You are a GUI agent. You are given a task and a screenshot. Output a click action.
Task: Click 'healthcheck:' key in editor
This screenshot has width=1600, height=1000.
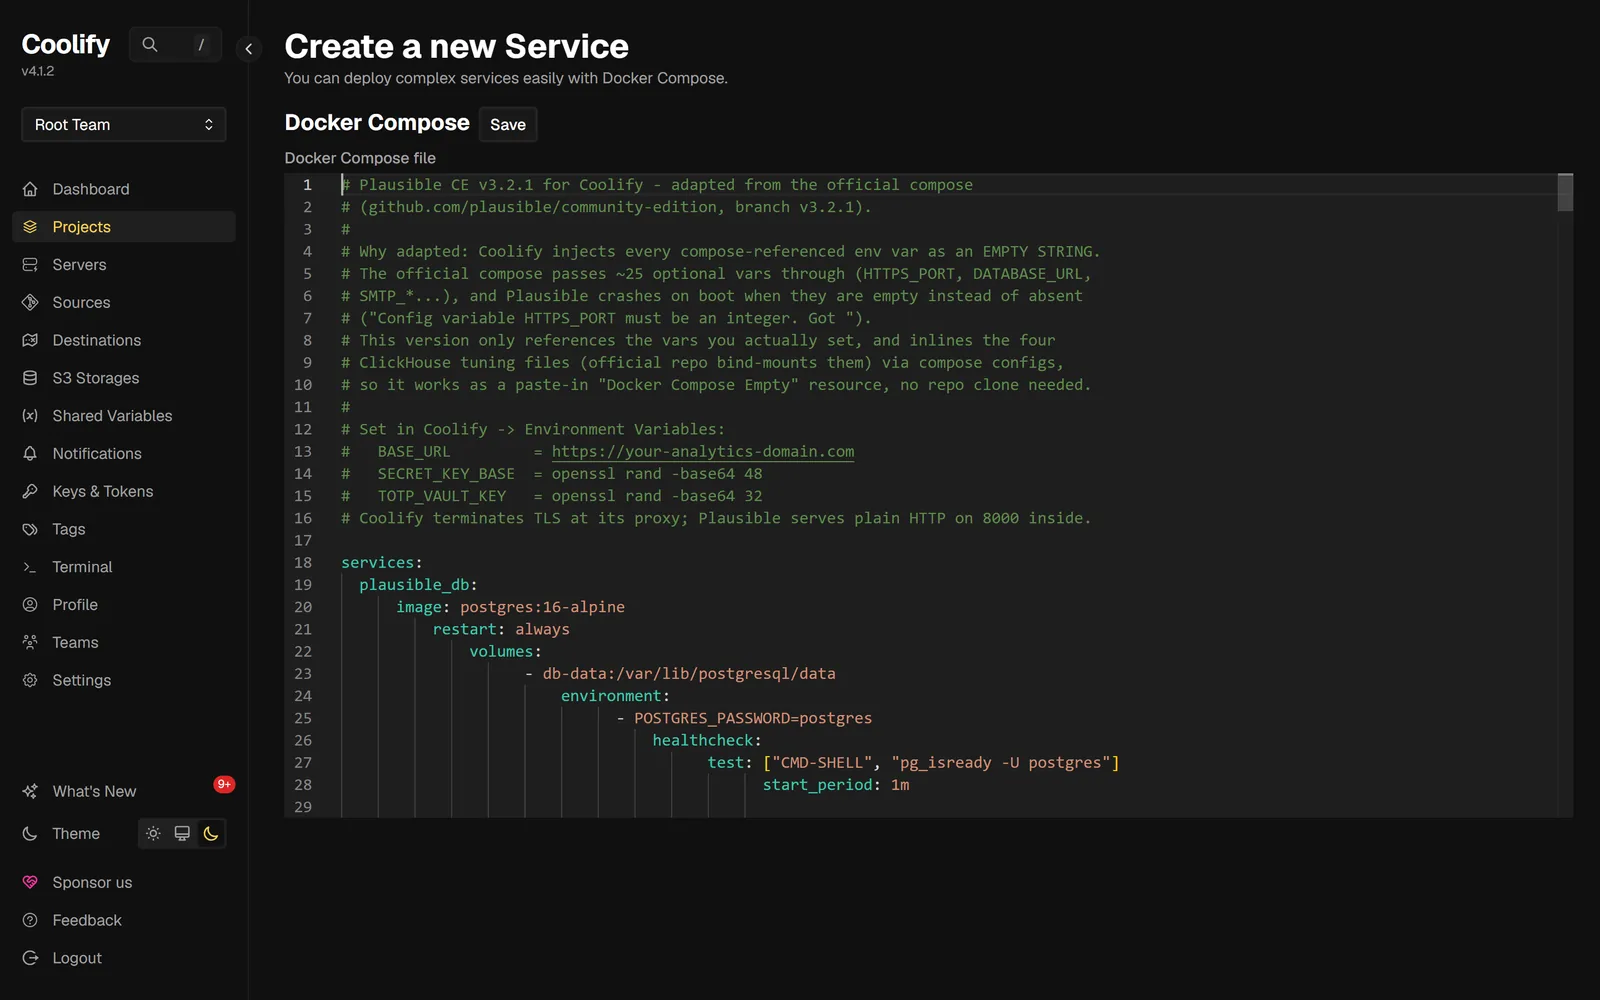pyautogui.click(x=707, y=740)
